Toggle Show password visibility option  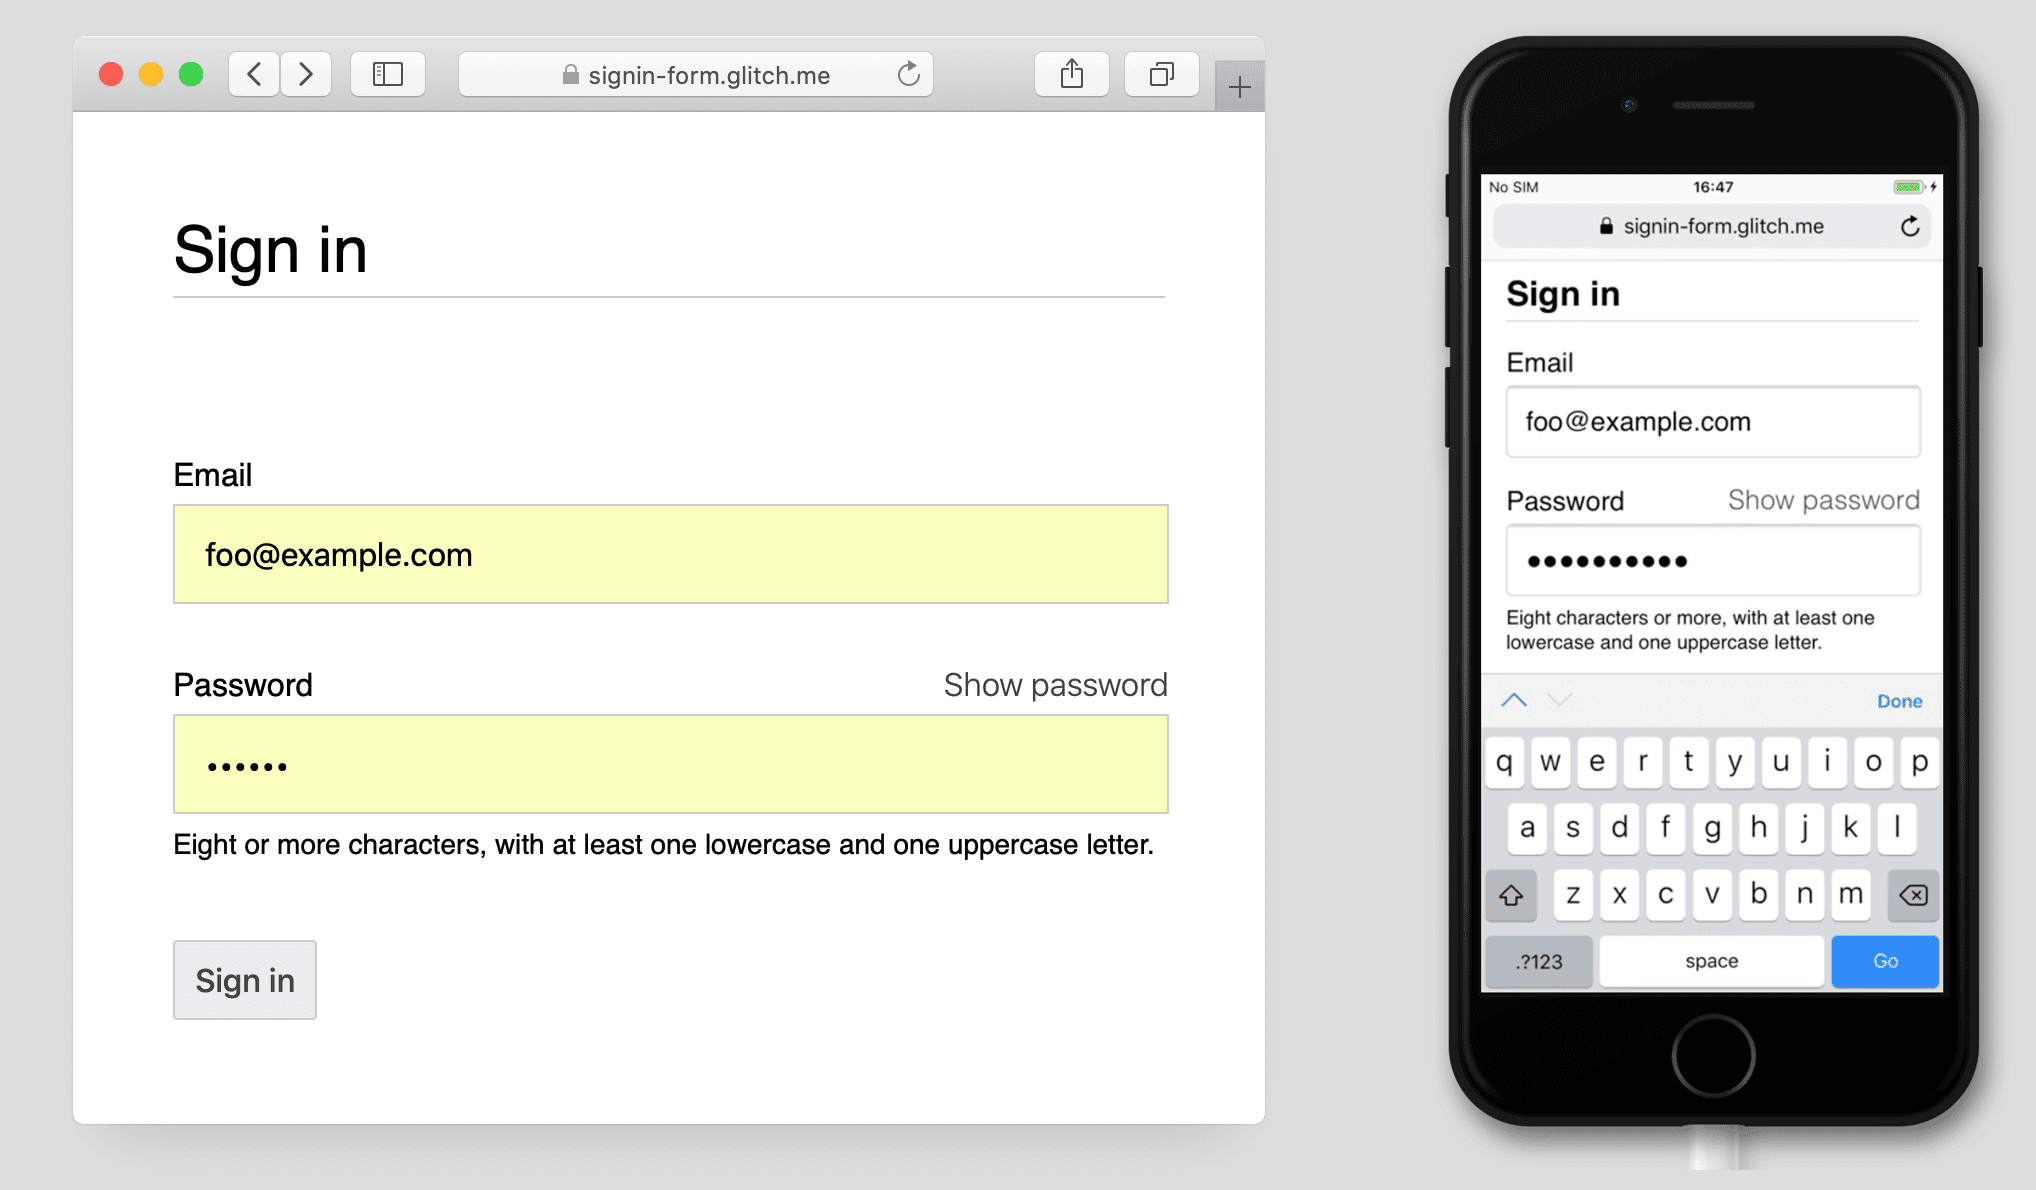click(1055, 684)
